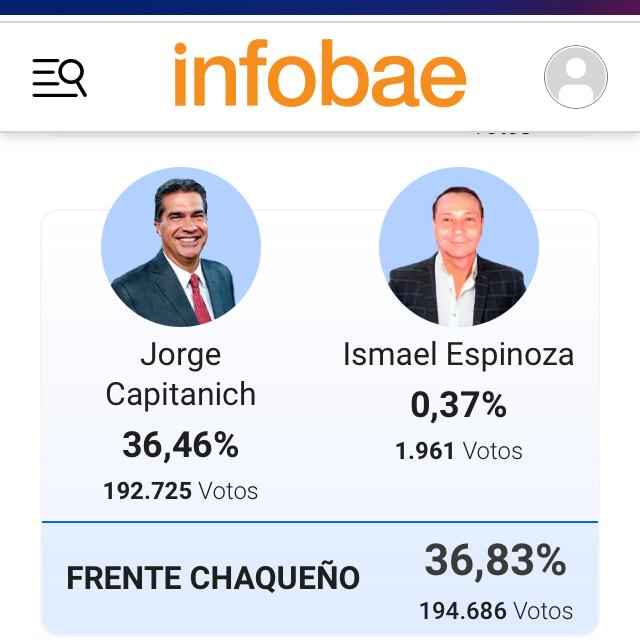Click the 1.961 Votos count
This screenshot has height=641, width=640.
pos(459,451)
